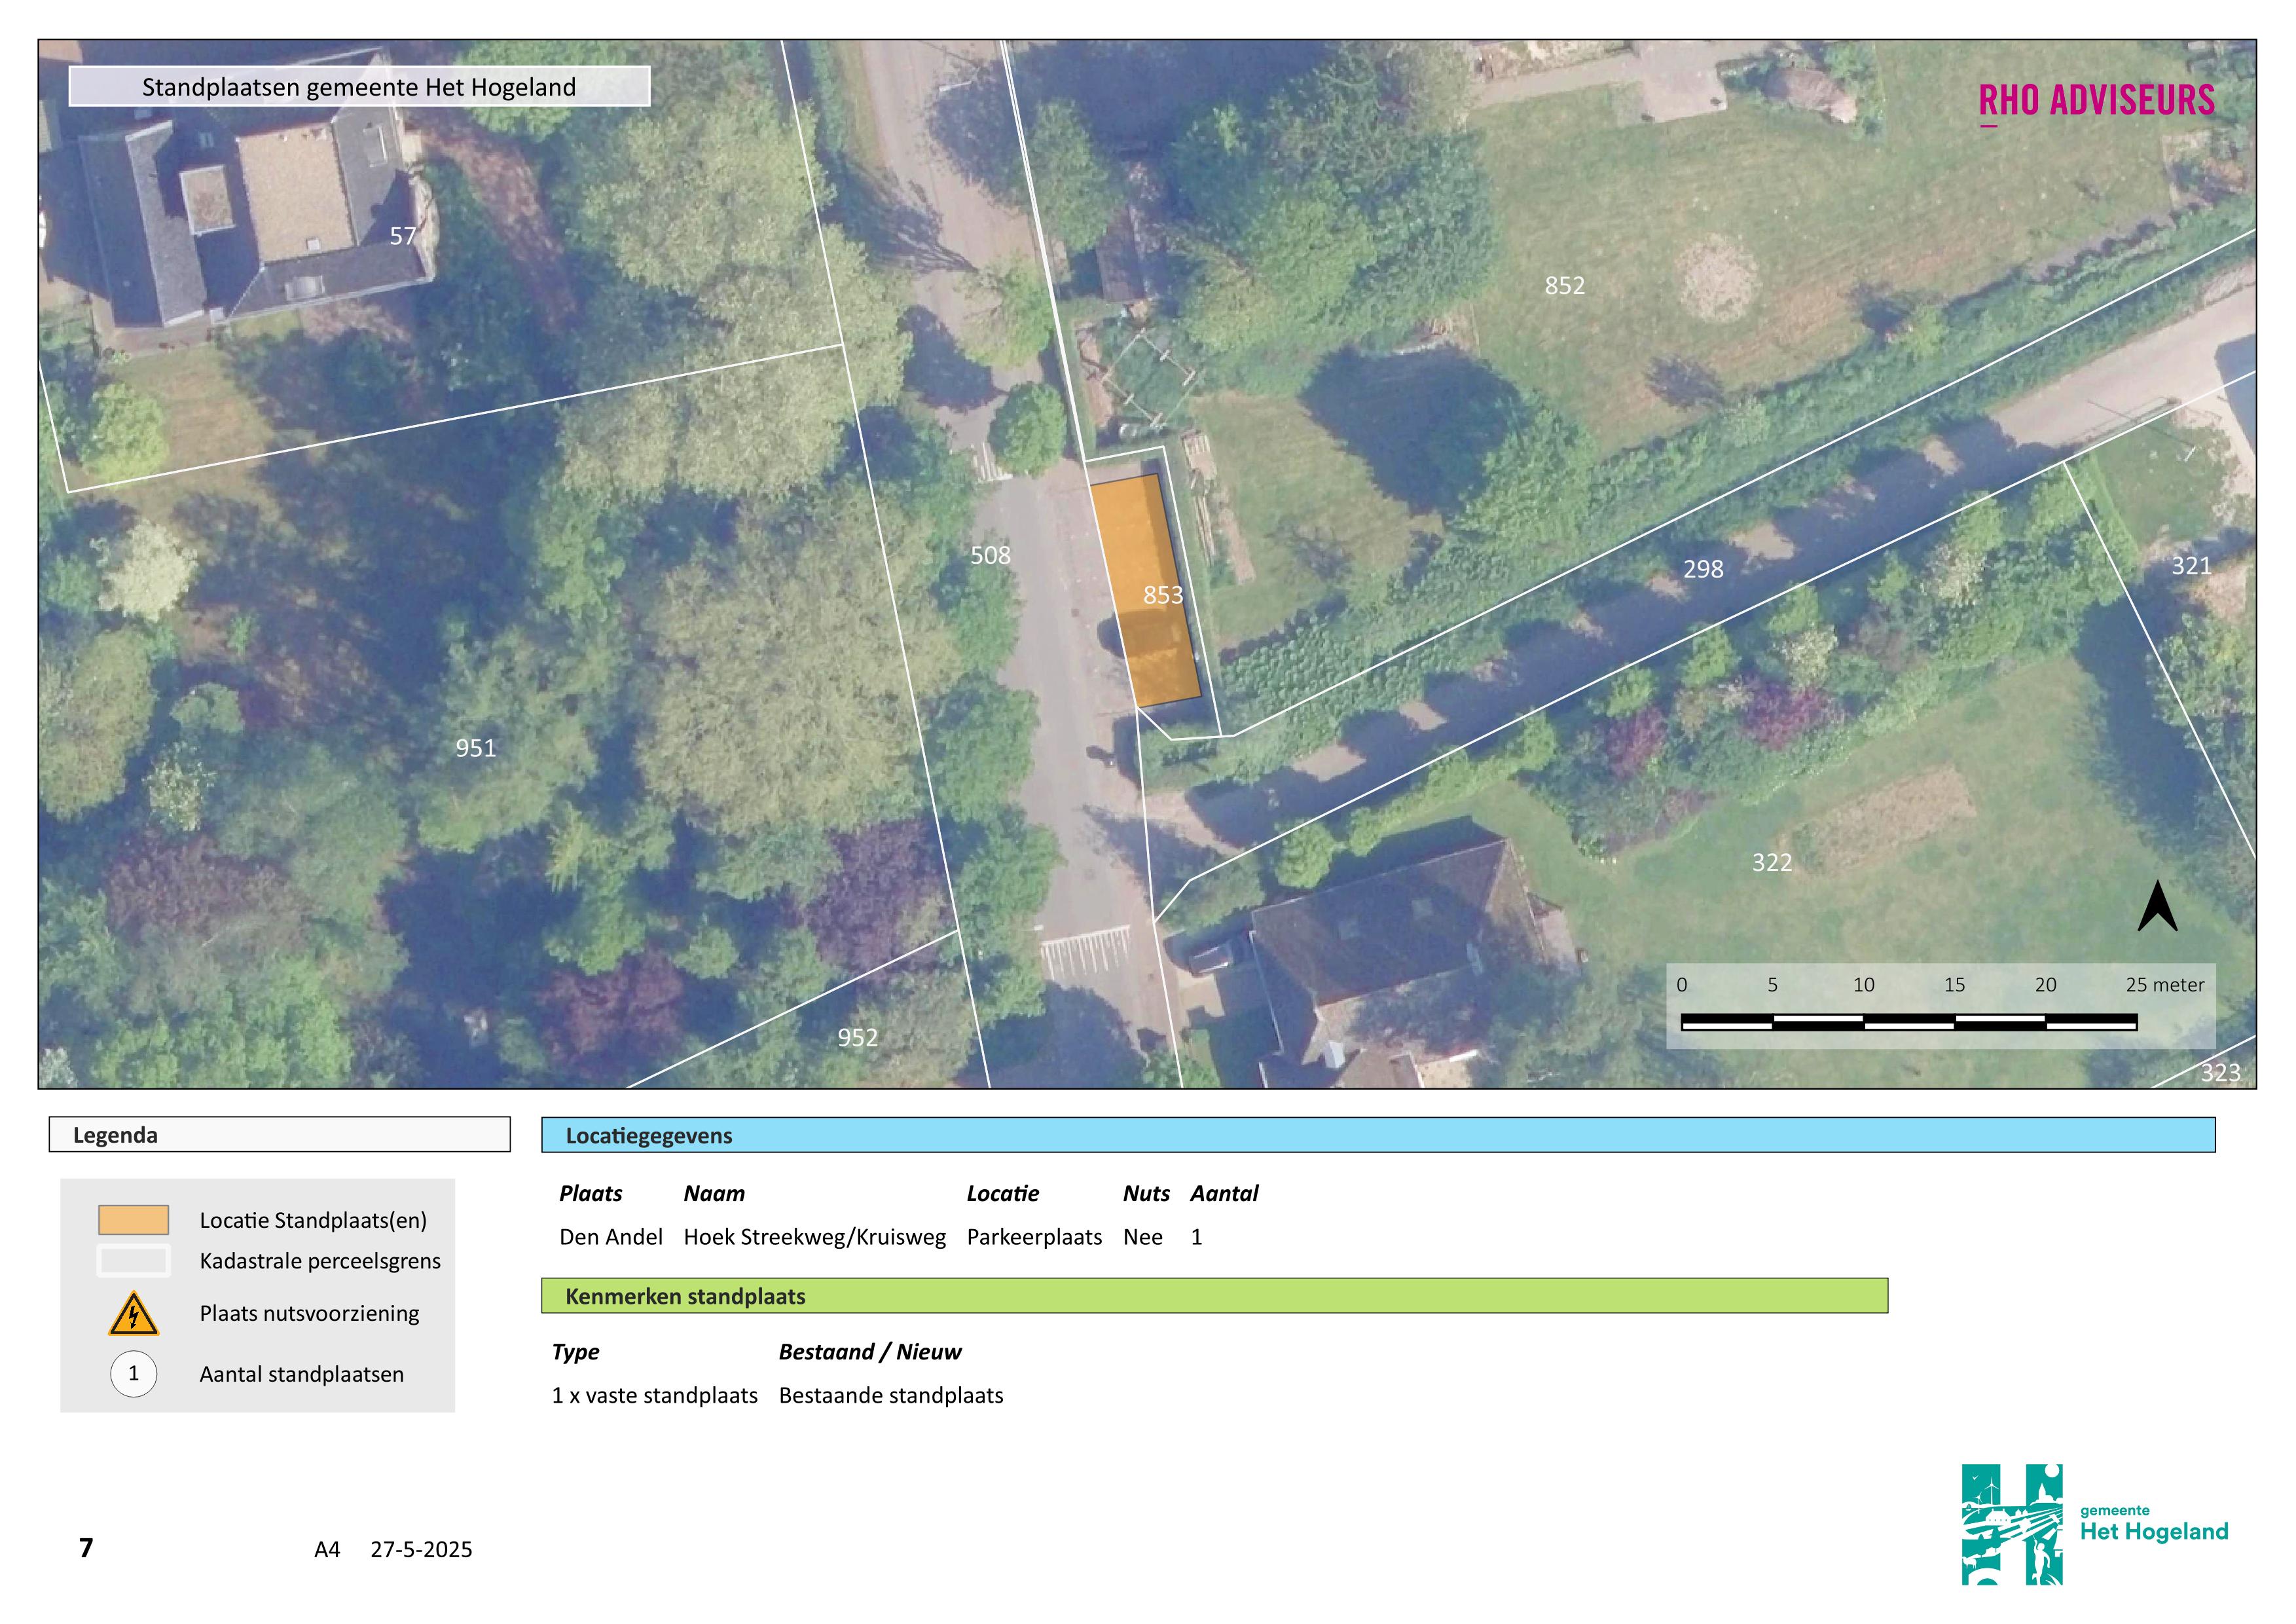Click the orange Locatie Standplaats legend swatch
The height and width of the screenshot is (1624, 2296).
[133, 1220]
